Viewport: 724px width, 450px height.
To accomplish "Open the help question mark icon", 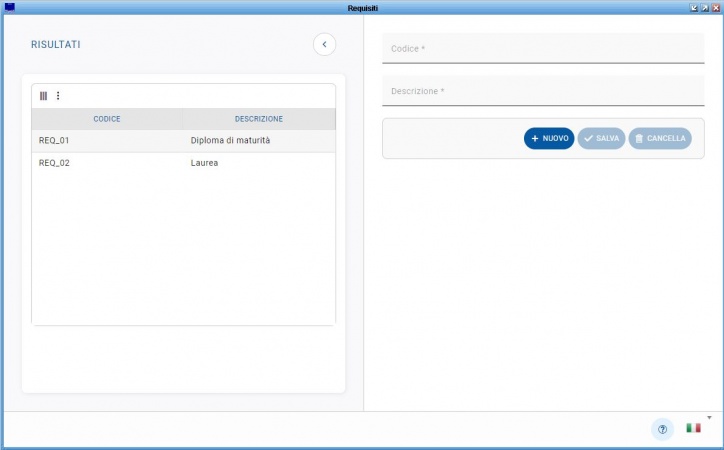I will pyautogui.click(x=662, y=429).
